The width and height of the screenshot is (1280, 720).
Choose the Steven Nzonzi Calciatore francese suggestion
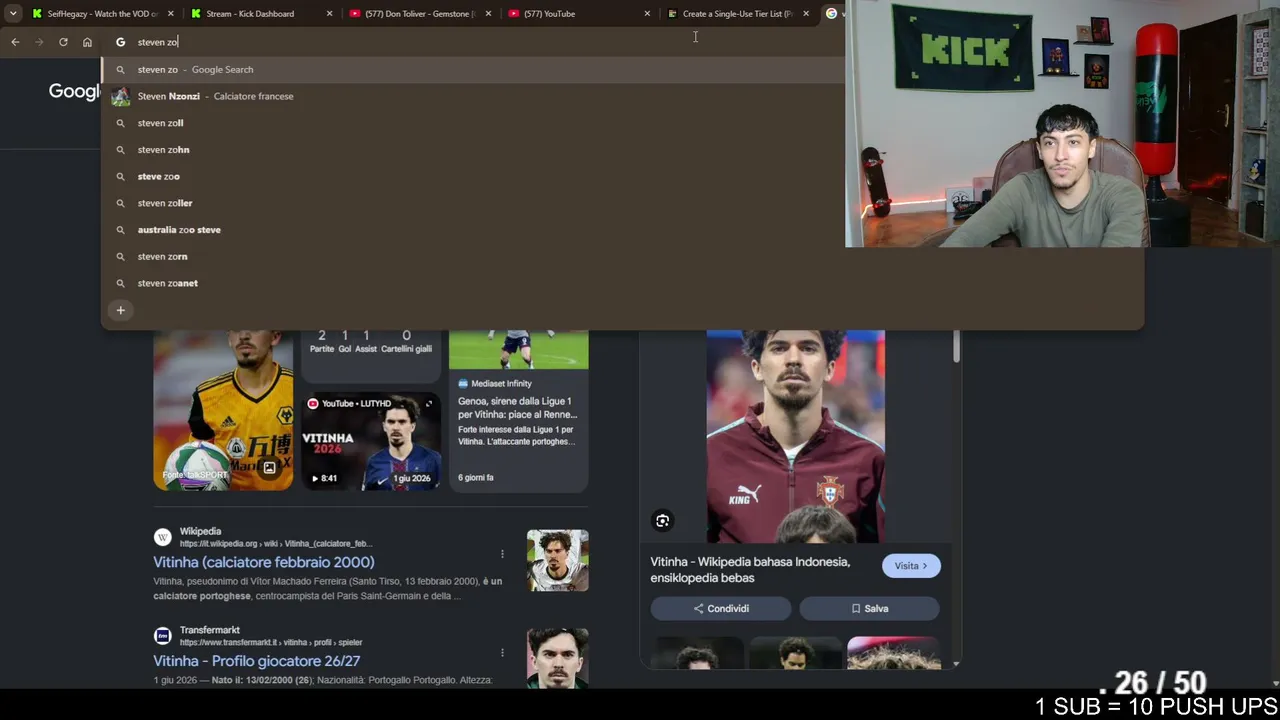click(472, 96)
